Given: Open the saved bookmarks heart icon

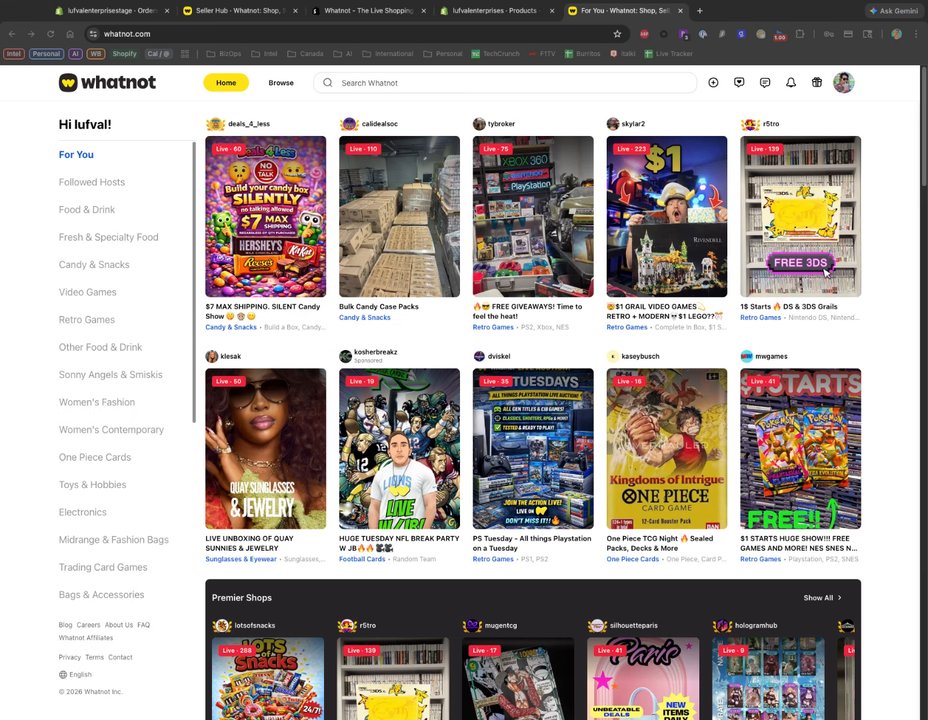Looking at the screenshot, I should click(x=739, y=83).
